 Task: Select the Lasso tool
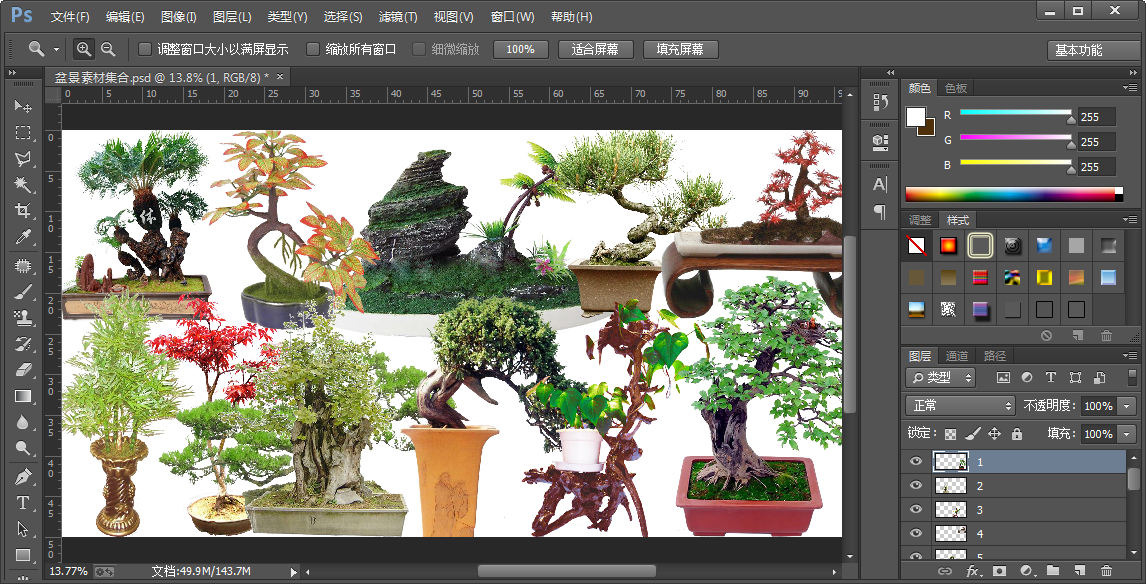click(x=23, y=159)
